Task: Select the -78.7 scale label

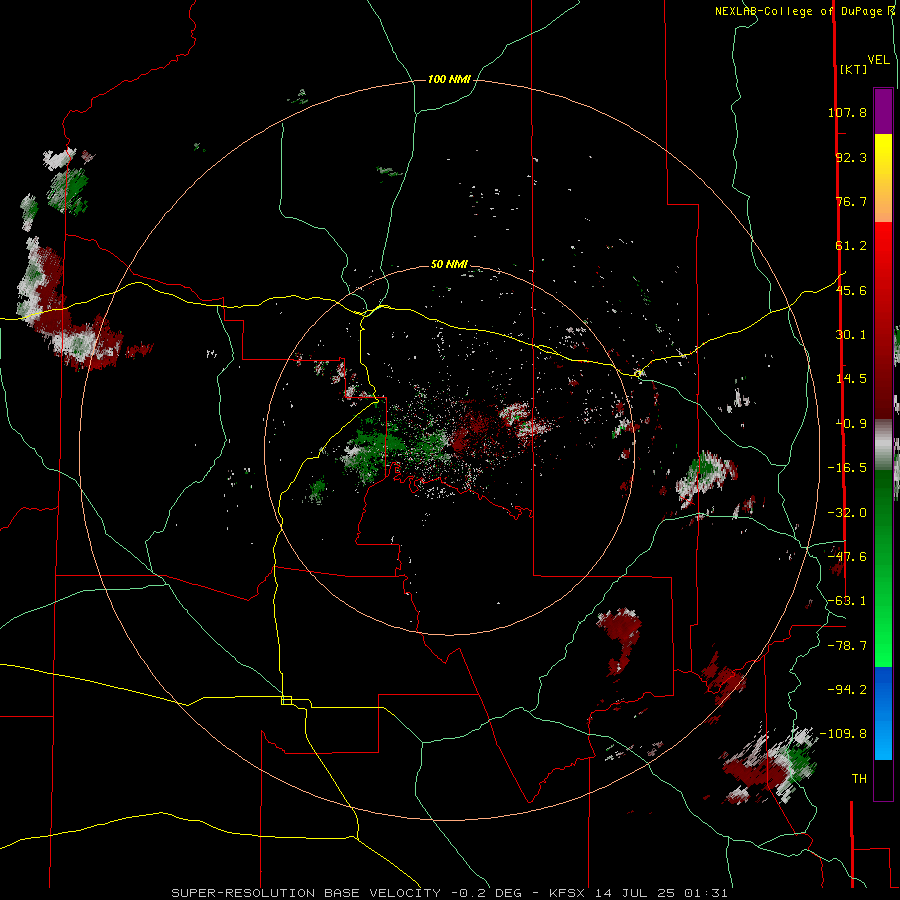Action: tap(847, 646)
